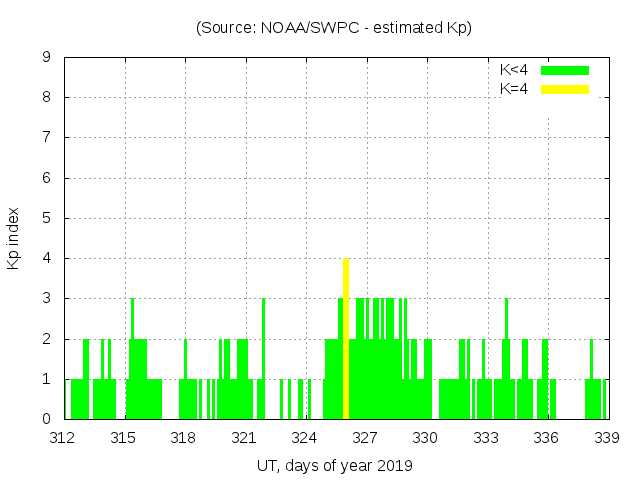This screenshot has width=640, height=480.
Task: Click the x-axis tick label 333
Action: (x=487, y=438)
